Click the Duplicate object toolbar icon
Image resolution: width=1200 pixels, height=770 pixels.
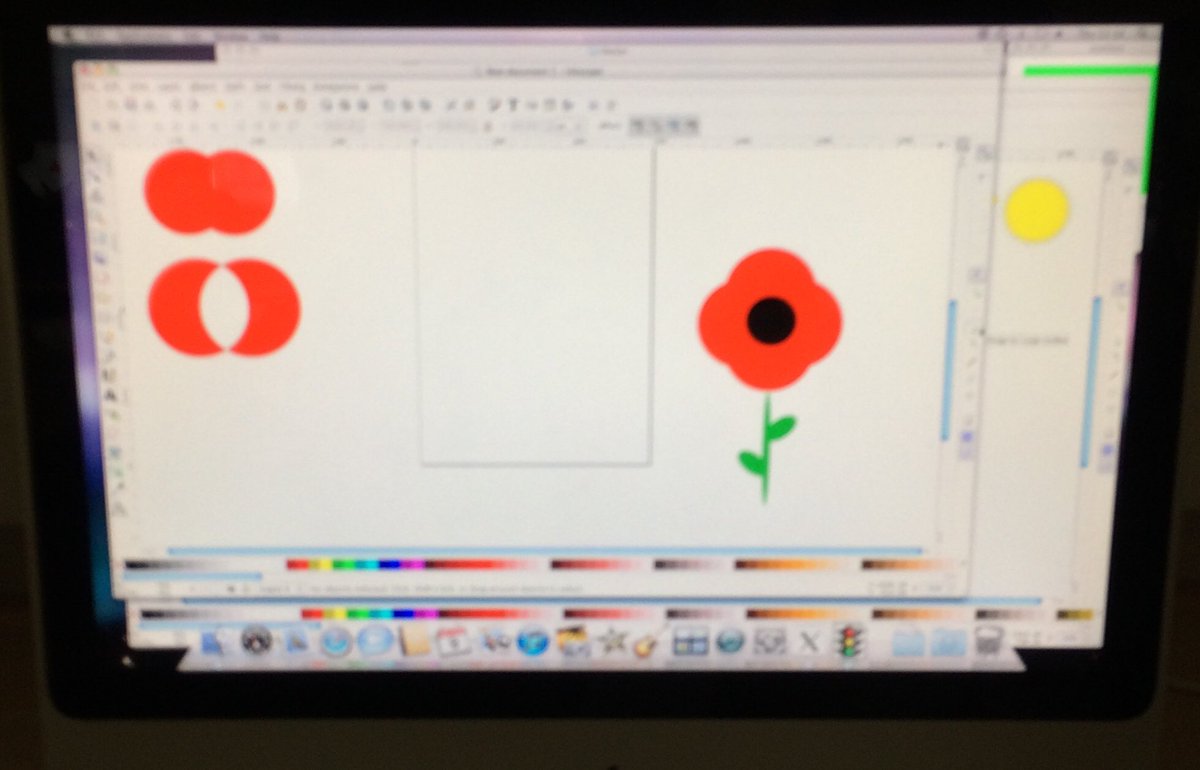tap(389, 105)
